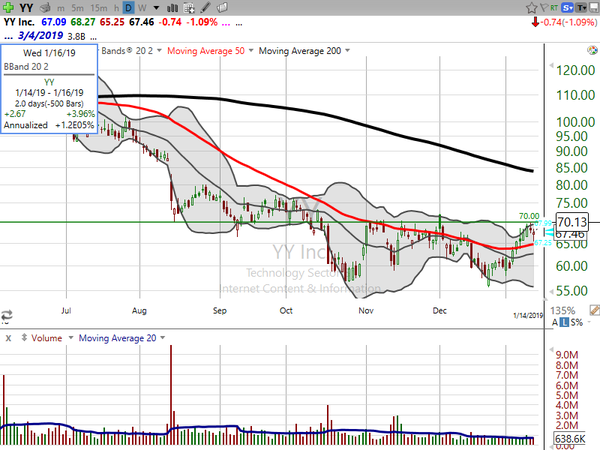Viewport: 600px width, 450px height.
Task: Click the printer icon in the toolbar
Action: 46,7
